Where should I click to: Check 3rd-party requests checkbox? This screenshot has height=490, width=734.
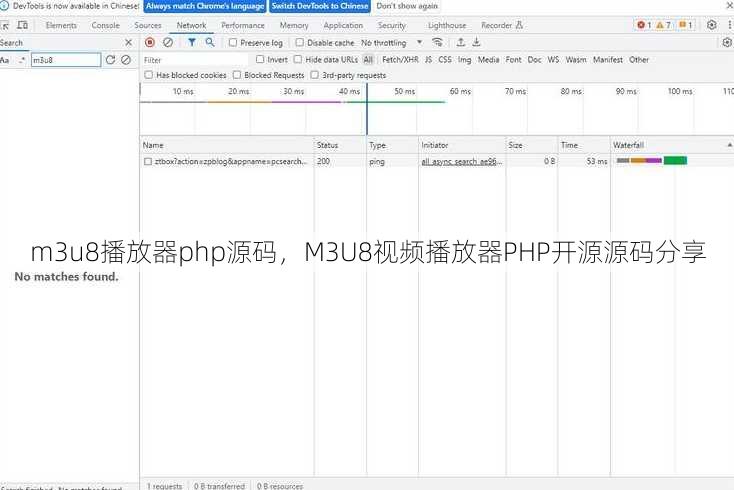pyautogui.click(x=315, y=75)
